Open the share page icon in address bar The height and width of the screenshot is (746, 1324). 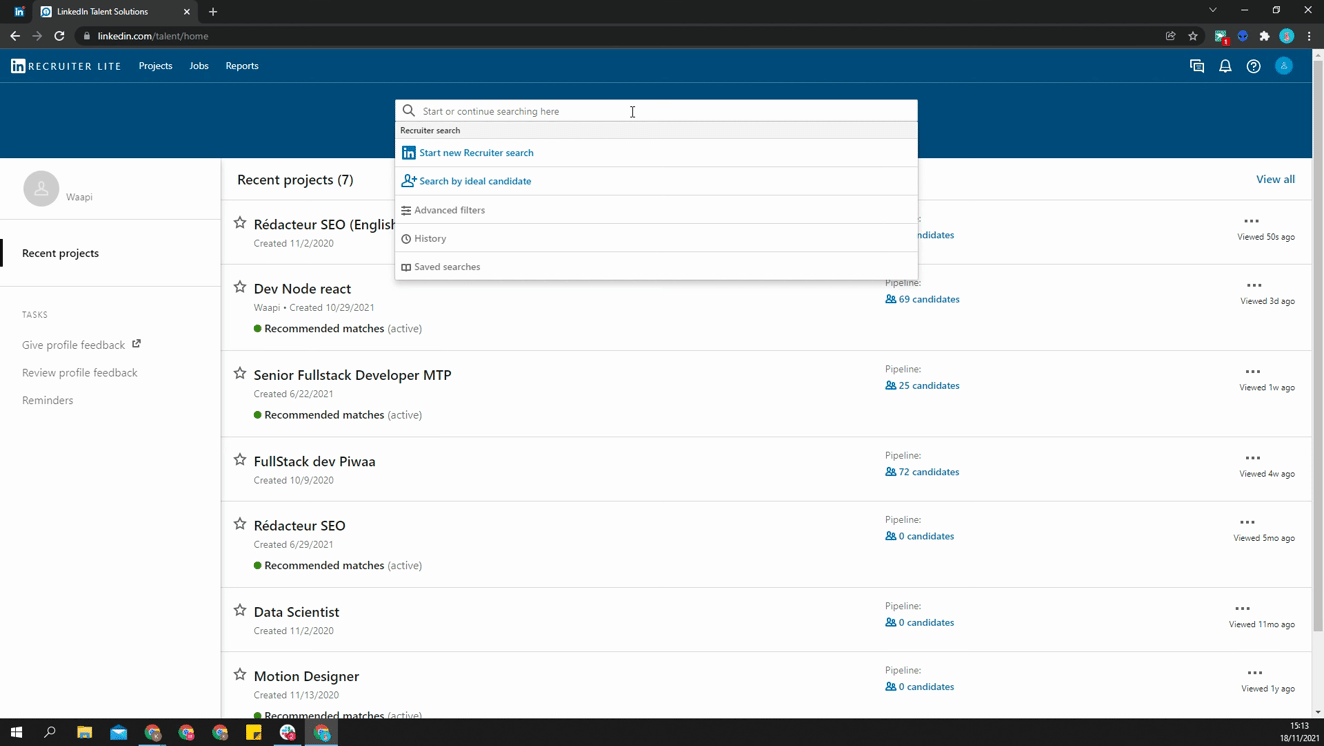click(1171, 36)
